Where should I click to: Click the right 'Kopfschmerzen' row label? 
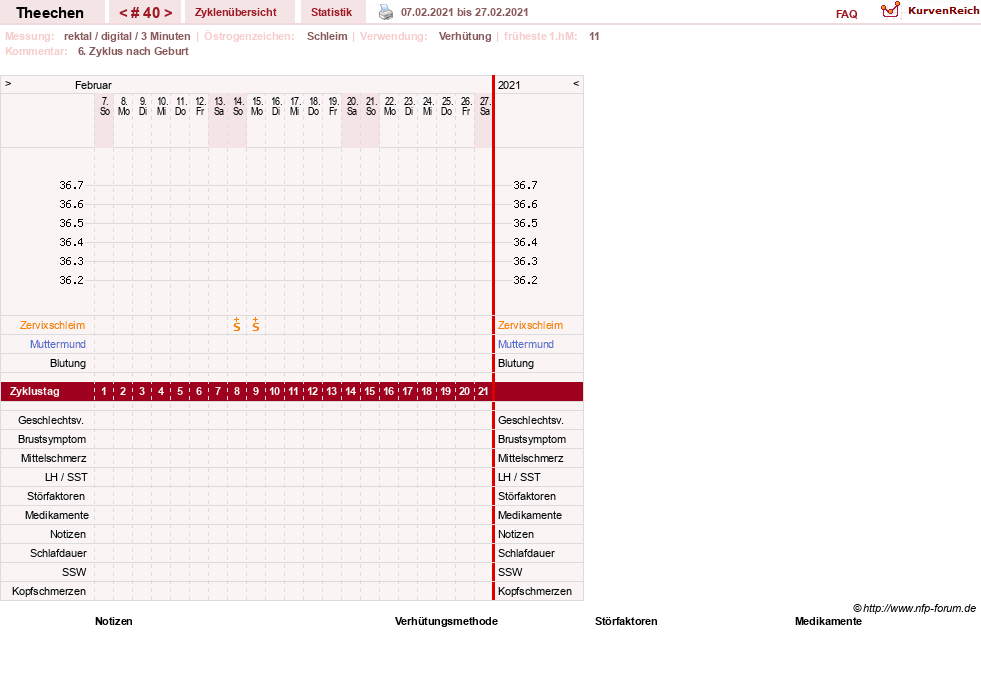(535, 591)
